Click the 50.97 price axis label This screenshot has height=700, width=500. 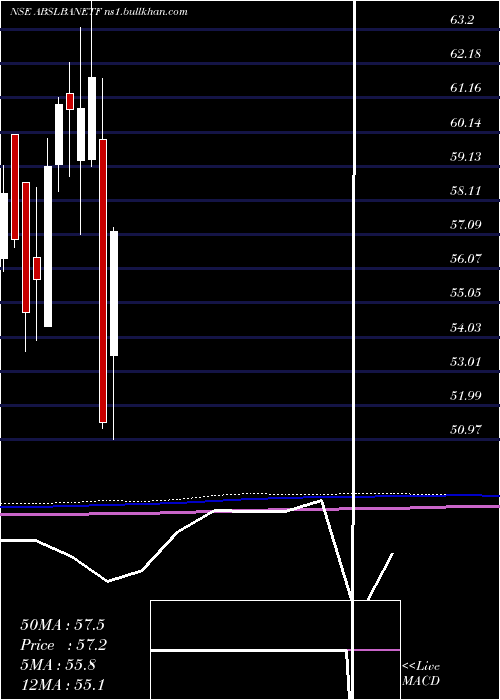pyautogui.click(x=466, y=430)
